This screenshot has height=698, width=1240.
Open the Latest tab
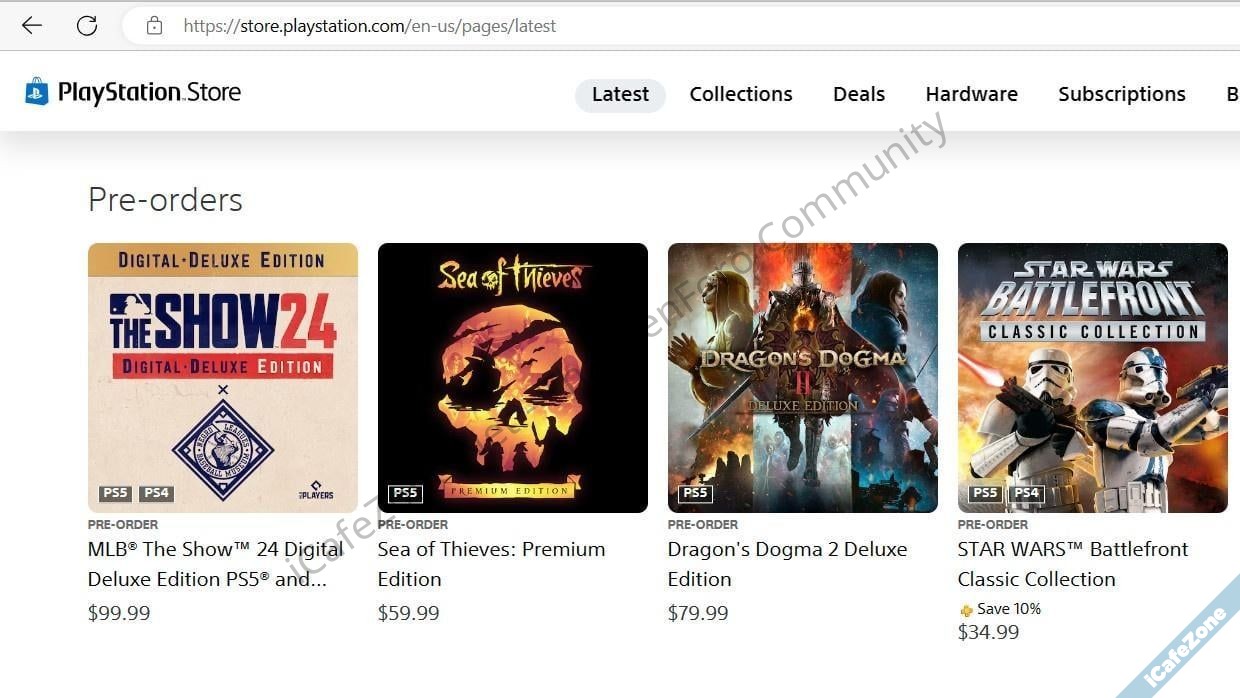(x=620, y=94)
